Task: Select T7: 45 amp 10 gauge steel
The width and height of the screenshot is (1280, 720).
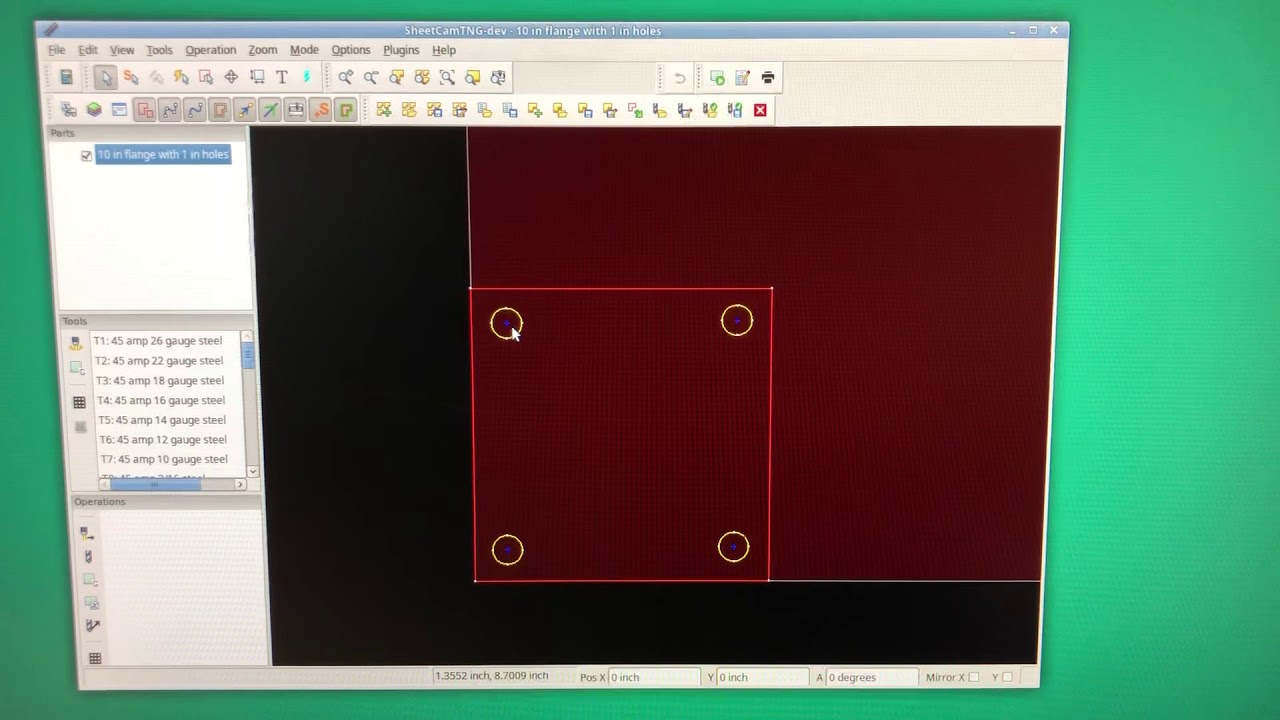Action: (164, 459)
